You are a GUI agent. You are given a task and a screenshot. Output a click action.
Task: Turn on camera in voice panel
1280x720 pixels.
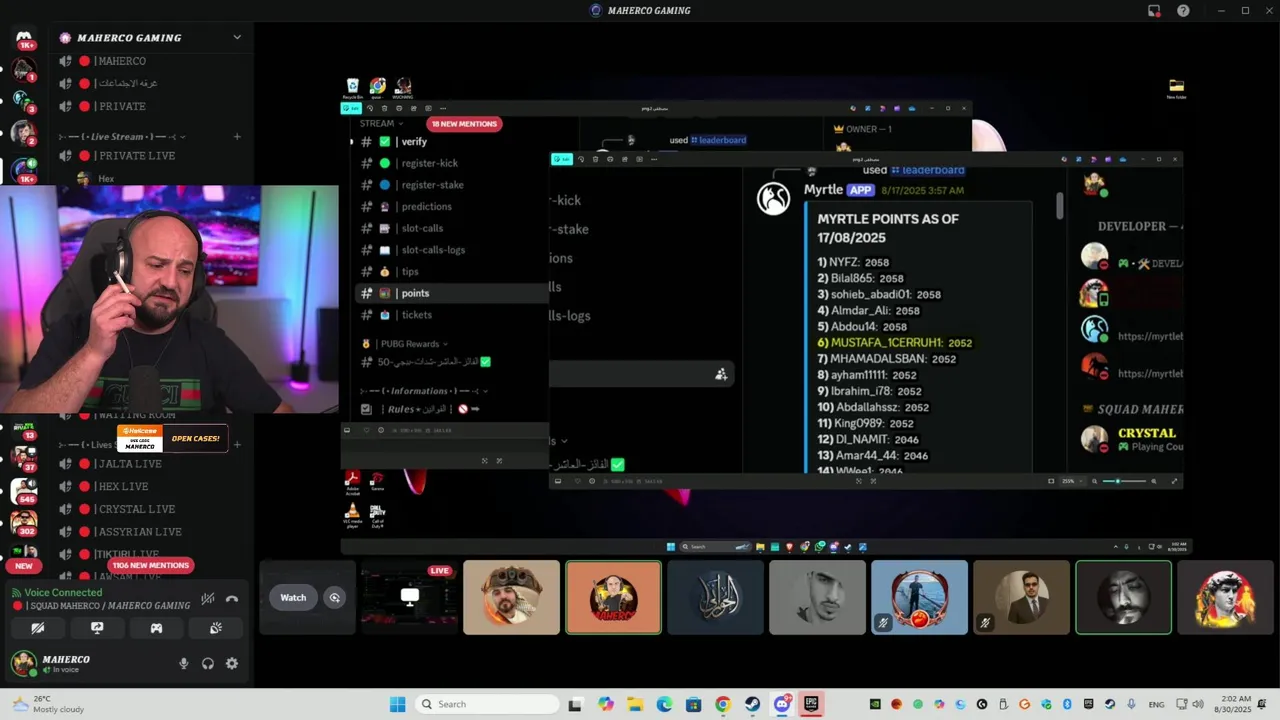38,628
